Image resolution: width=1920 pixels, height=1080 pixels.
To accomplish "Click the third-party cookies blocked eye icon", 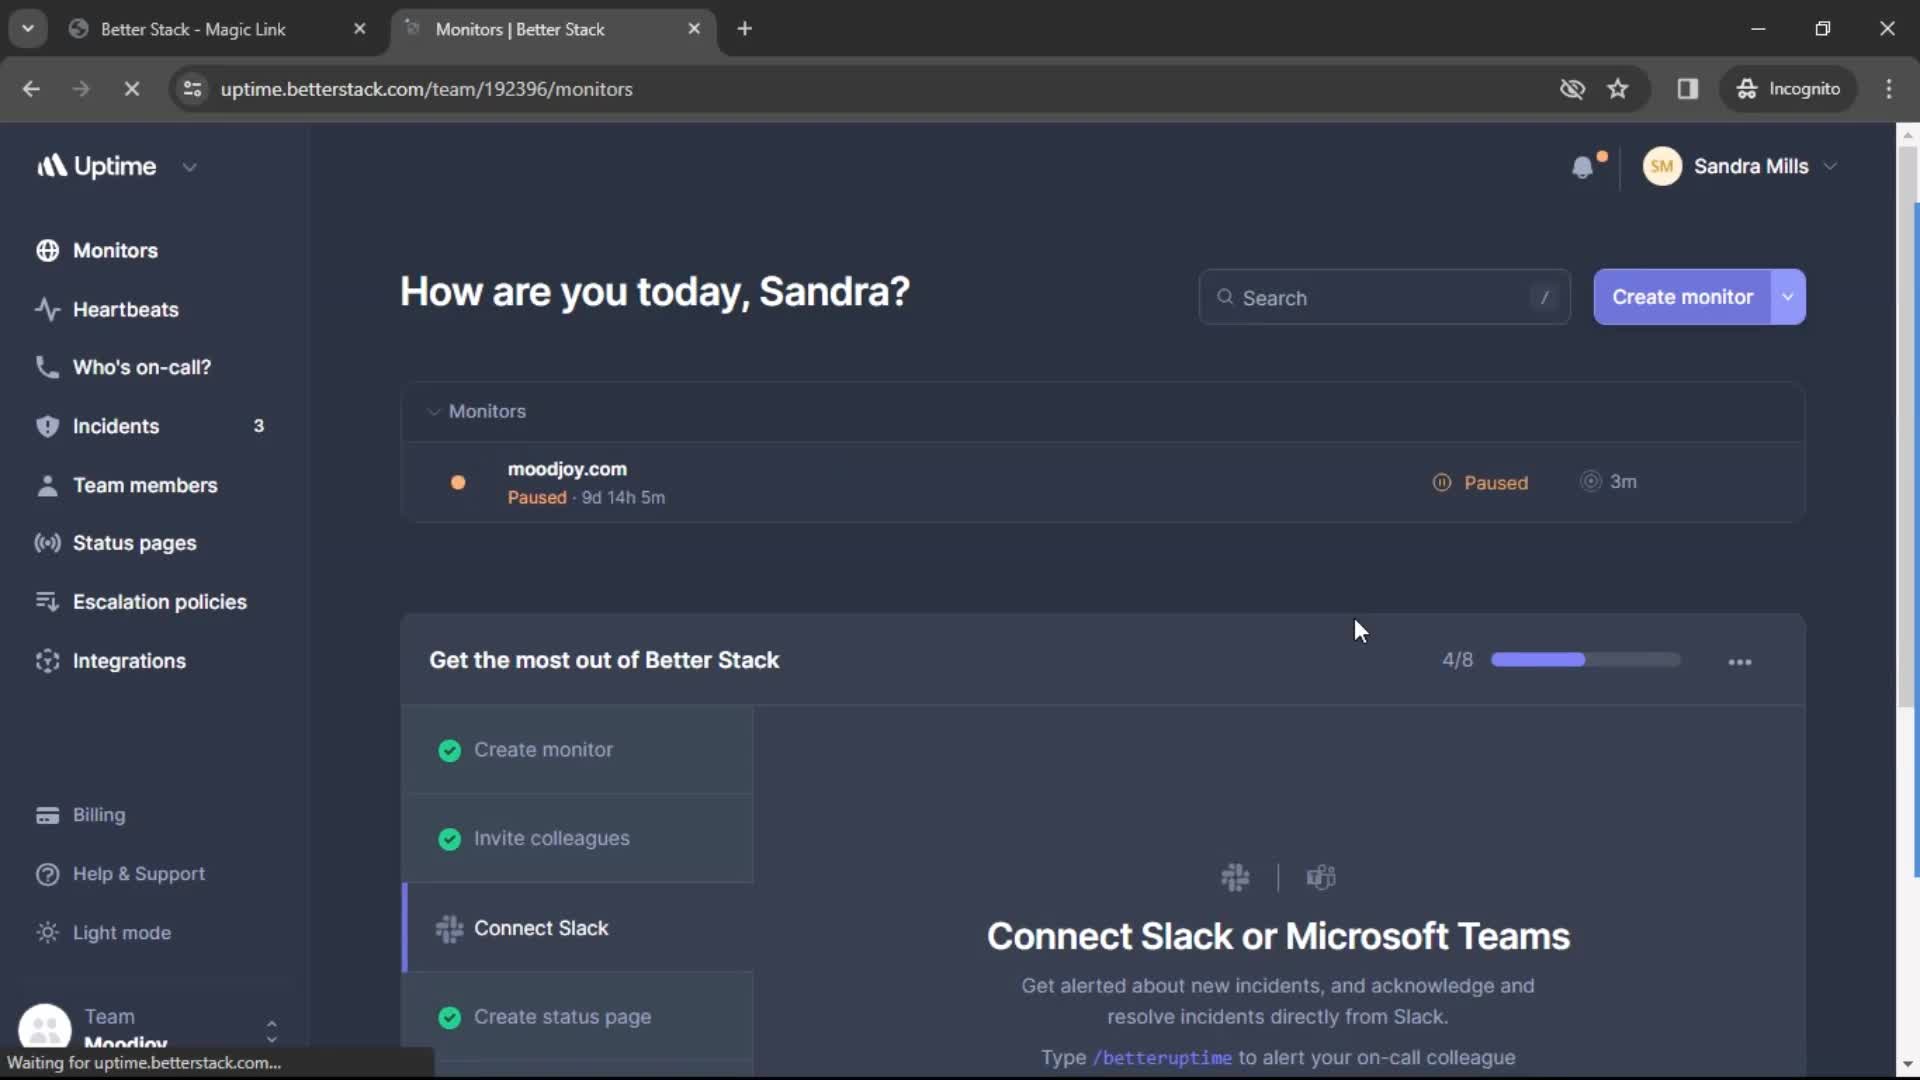I will click(1572, 89).
